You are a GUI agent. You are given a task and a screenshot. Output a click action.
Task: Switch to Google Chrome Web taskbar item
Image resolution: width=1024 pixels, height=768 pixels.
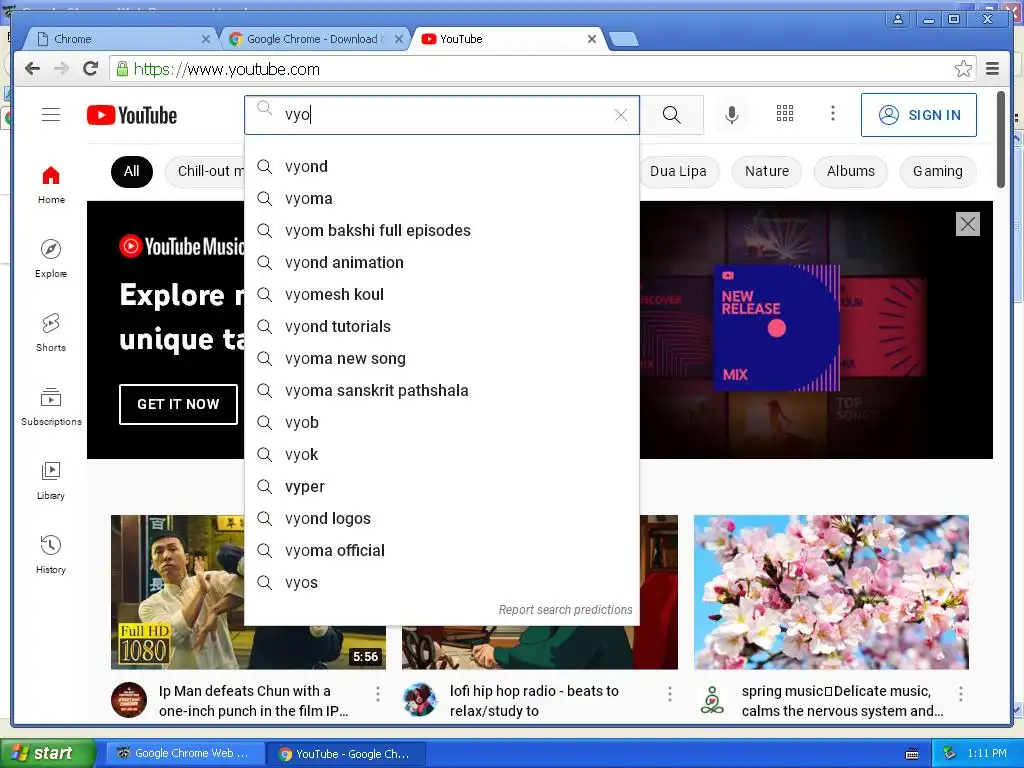(x=183, y=753)
